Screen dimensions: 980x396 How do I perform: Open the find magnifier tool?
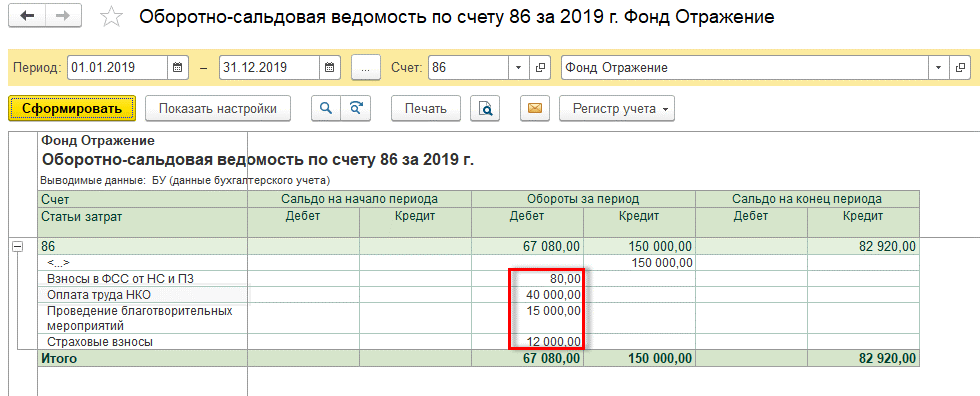[x=325, y=108]
